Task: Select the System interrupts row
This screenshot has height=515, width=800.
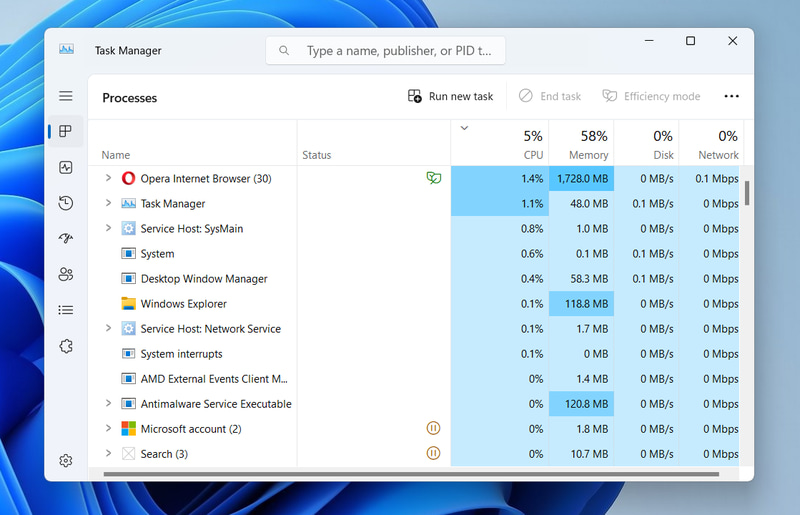Action: click(x=414, y=354)
